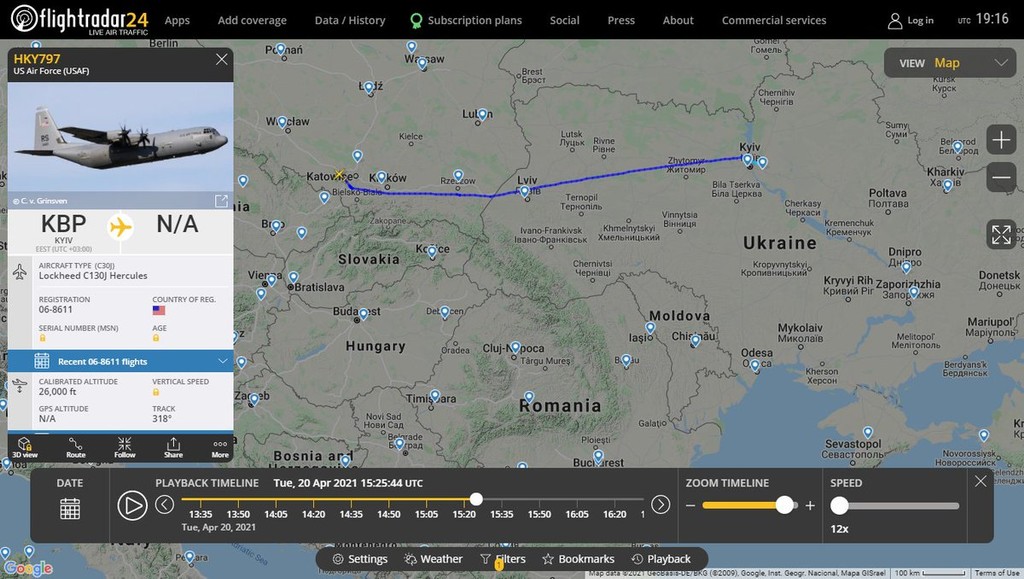Click the Kyiv airport marker
The height and width of the screenshot is (579, 1024).
click(748, 159)
